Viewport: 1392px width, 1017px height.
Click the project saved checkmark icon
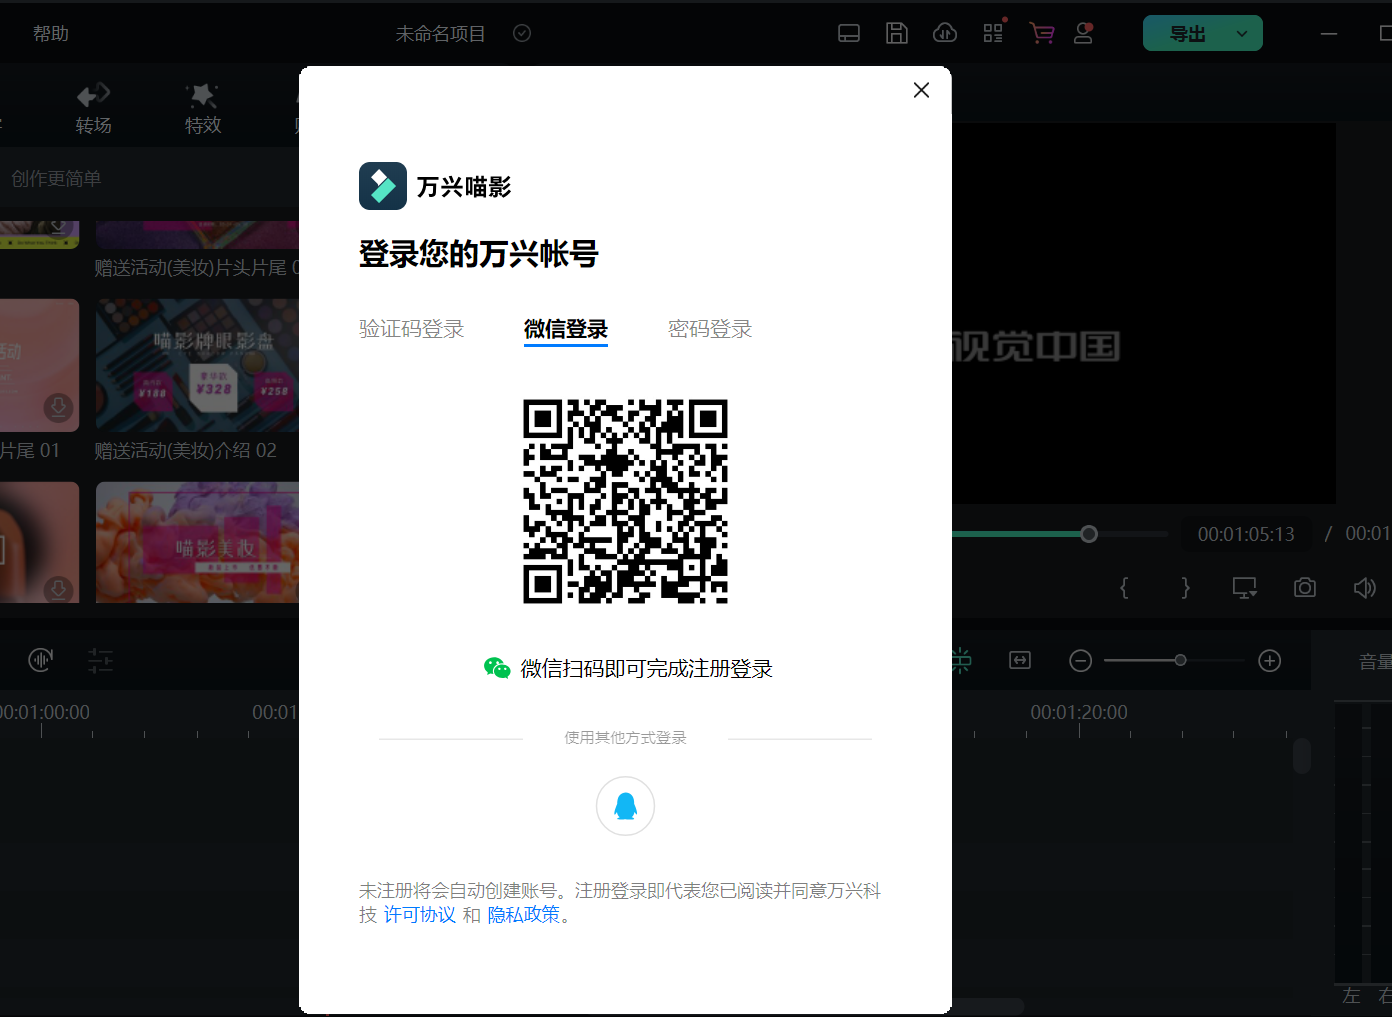coord(522,33)
